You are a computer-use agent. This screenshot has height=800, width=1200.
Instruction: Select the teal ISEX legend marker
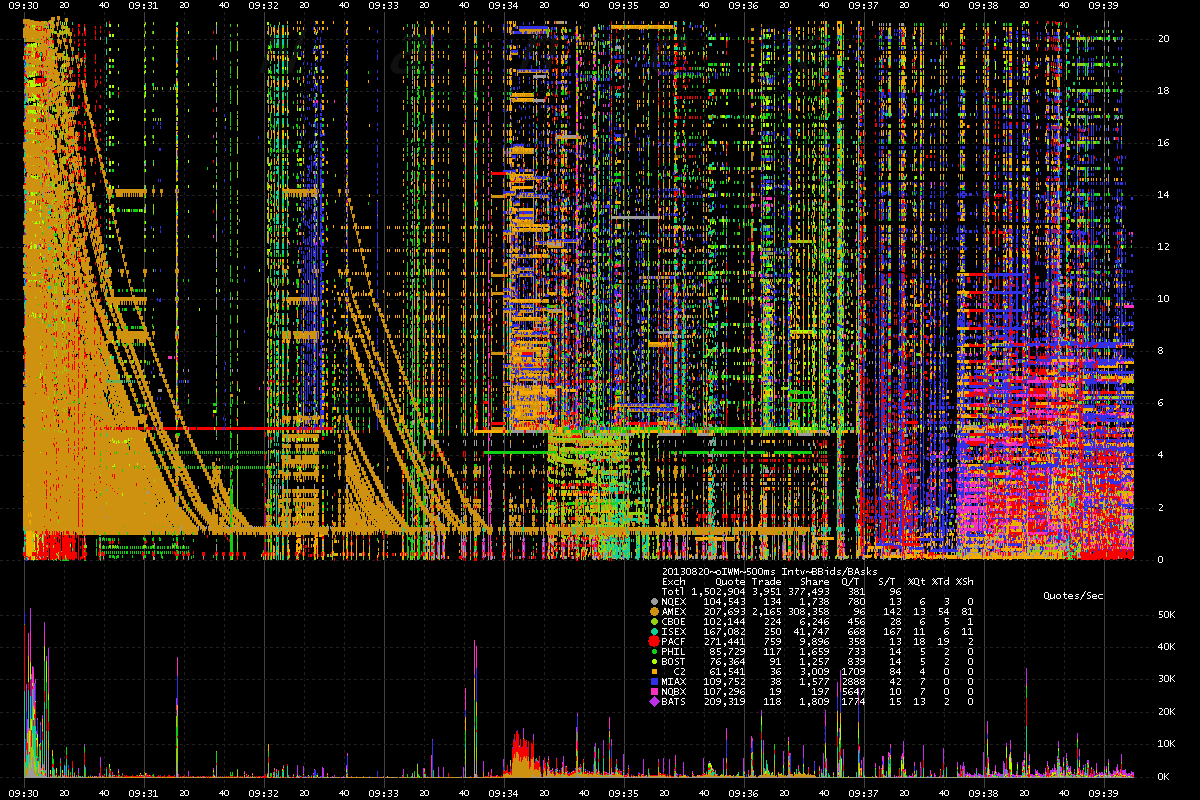tap(654, 631)
